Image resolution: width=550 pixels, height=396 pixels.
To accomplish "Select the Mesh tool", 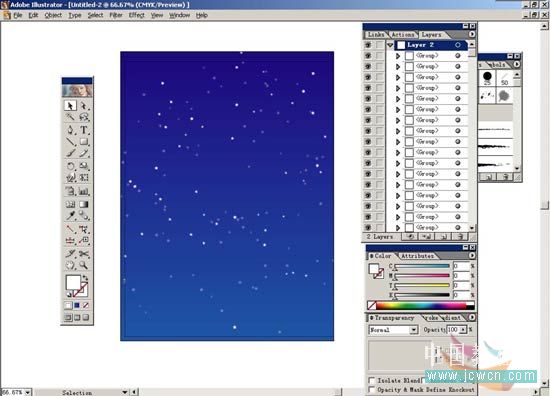I will [71, 204].
